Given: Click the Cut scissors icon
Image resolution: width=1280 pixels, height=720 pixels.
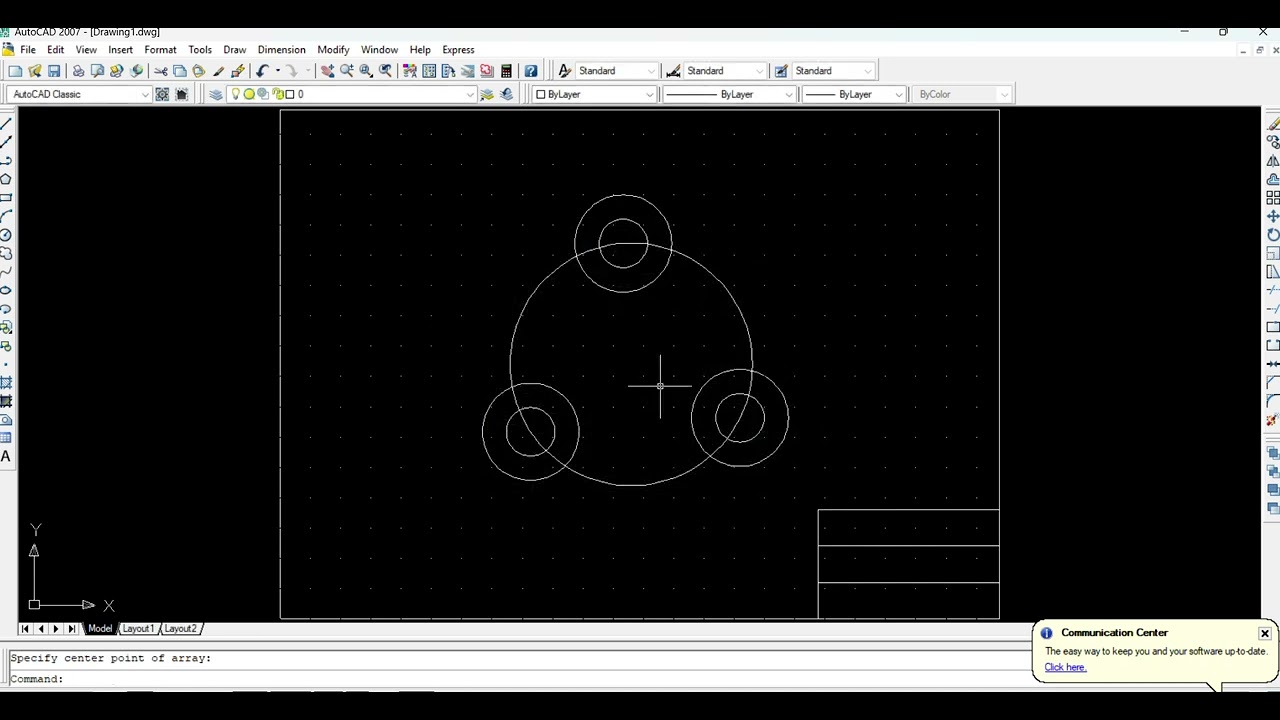Looking at the screenshot, I should (x=160, y=71).
